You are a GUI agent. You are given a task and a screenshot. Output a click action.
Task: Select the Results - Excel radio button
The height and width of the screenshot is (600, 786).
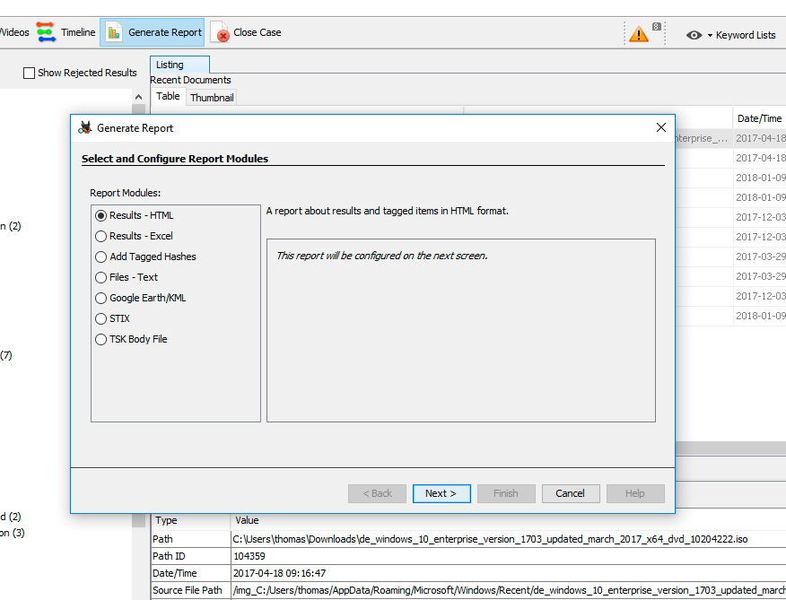100,236
